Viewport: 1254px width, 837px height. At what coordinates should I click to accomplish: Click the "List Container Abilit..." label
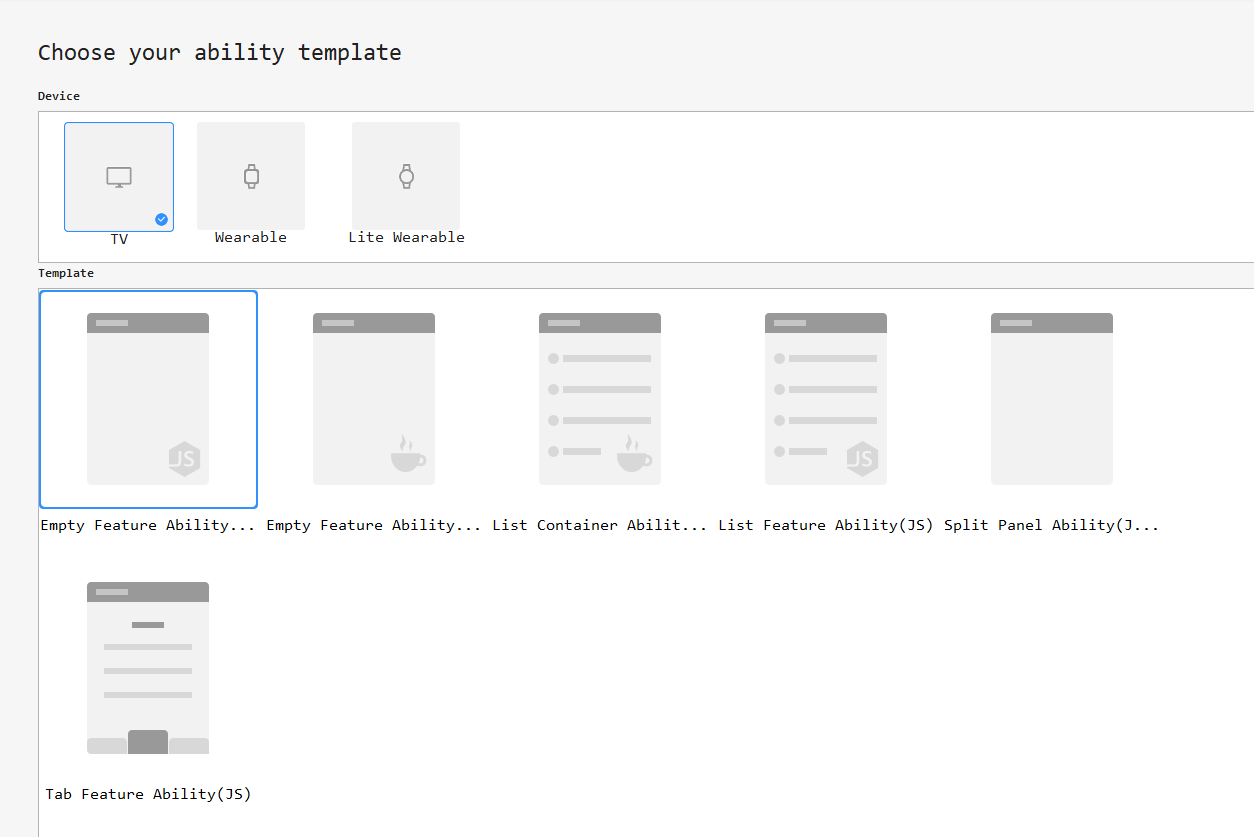pos(599,525)
